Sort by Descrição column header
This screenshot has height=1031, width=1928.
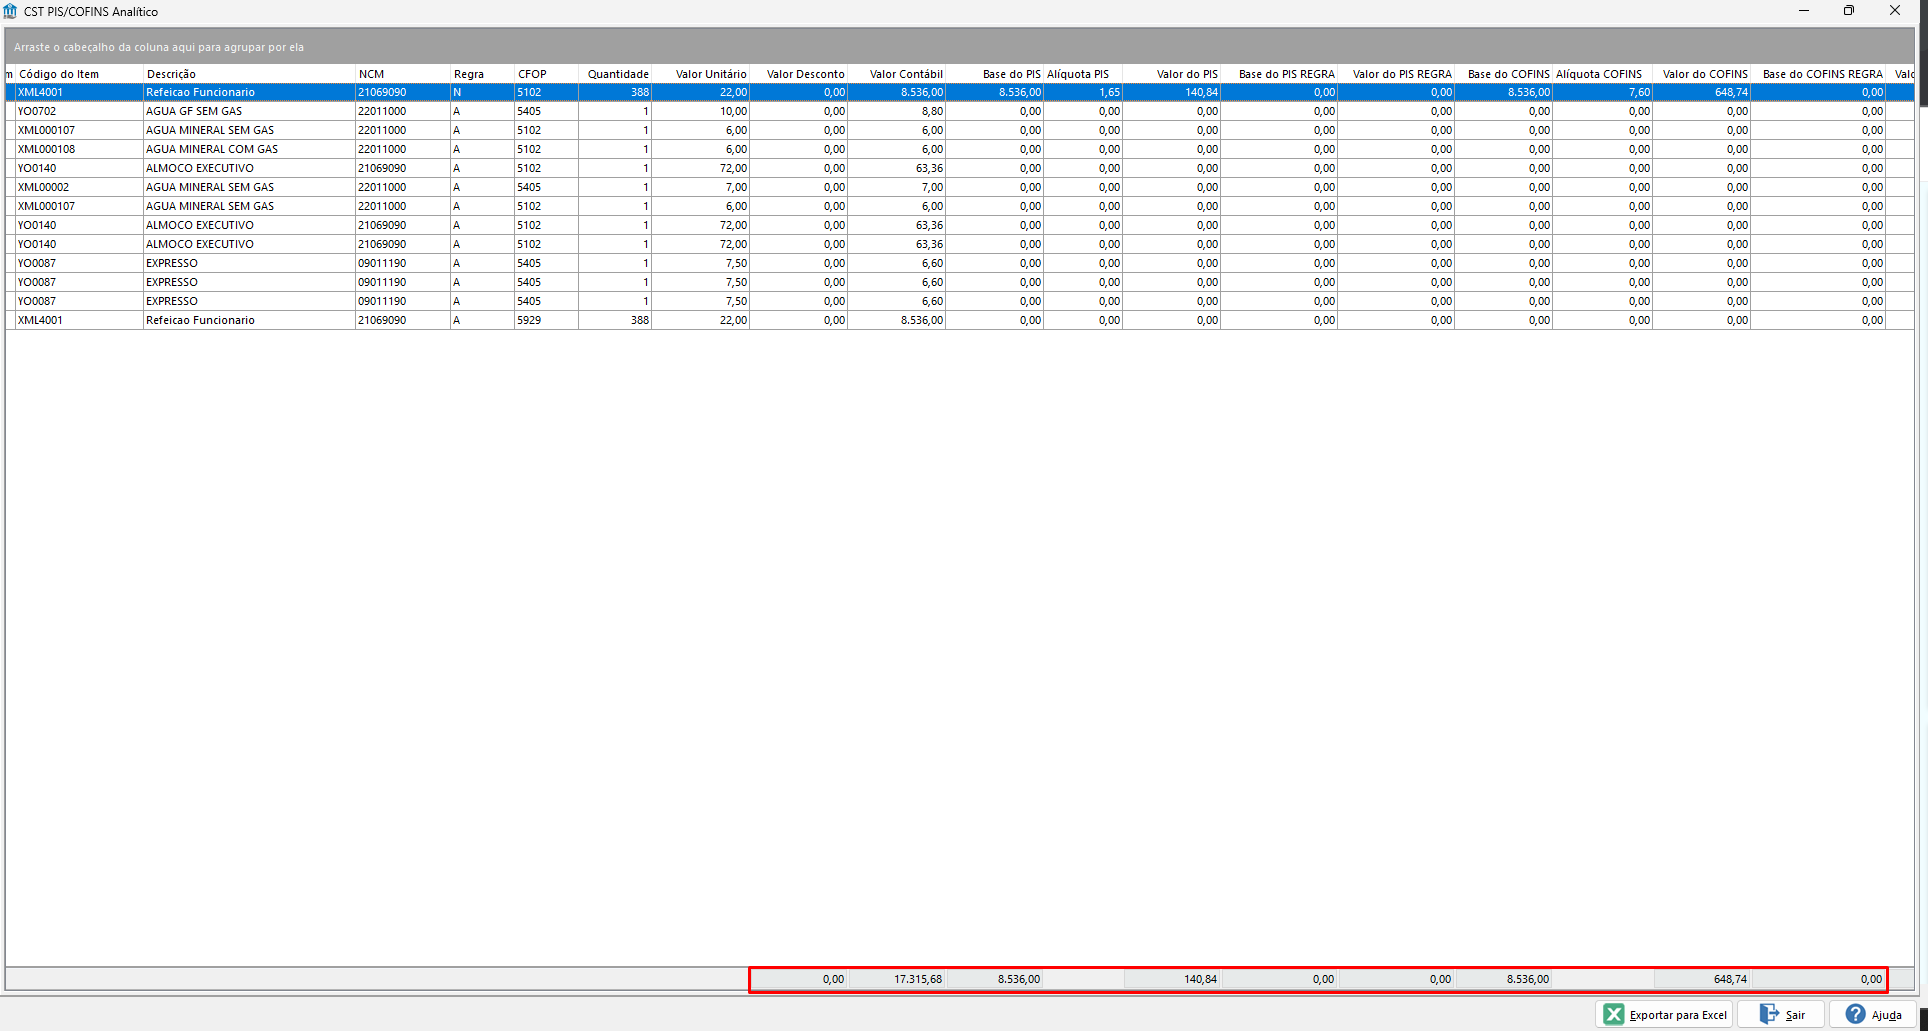click(249, 74)
